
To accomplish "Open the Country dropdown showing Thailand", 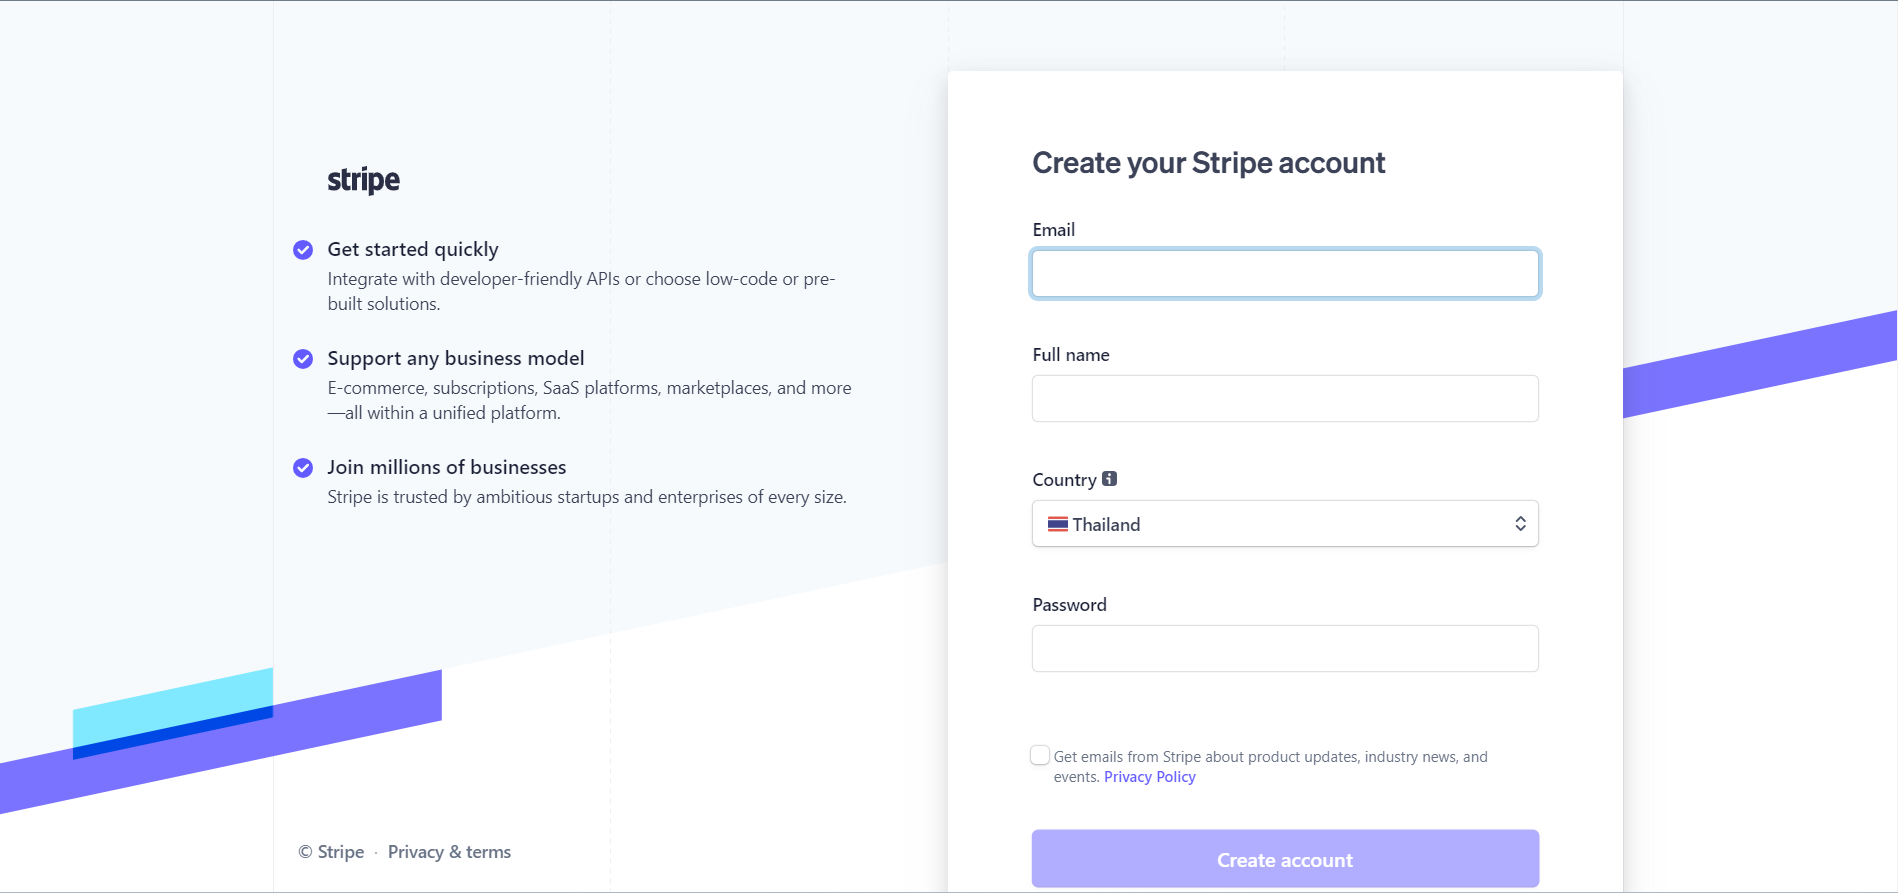I will click(x=1284, y=524).
